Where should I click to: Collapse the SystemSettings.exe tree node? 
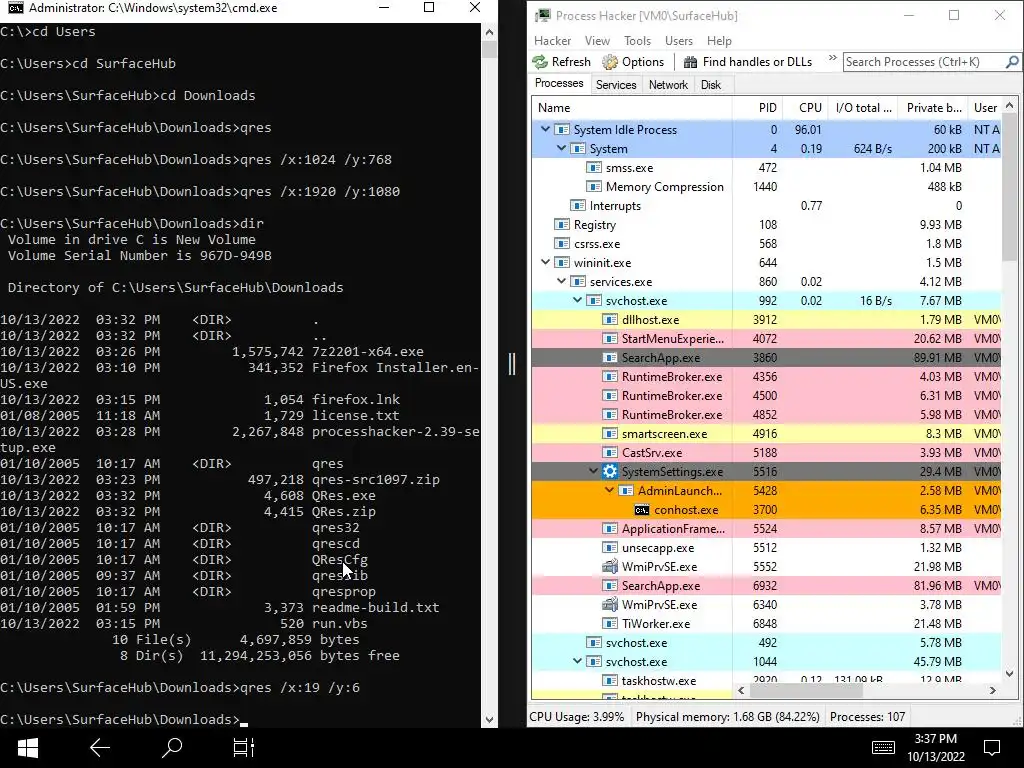click(x=594, y=472)
